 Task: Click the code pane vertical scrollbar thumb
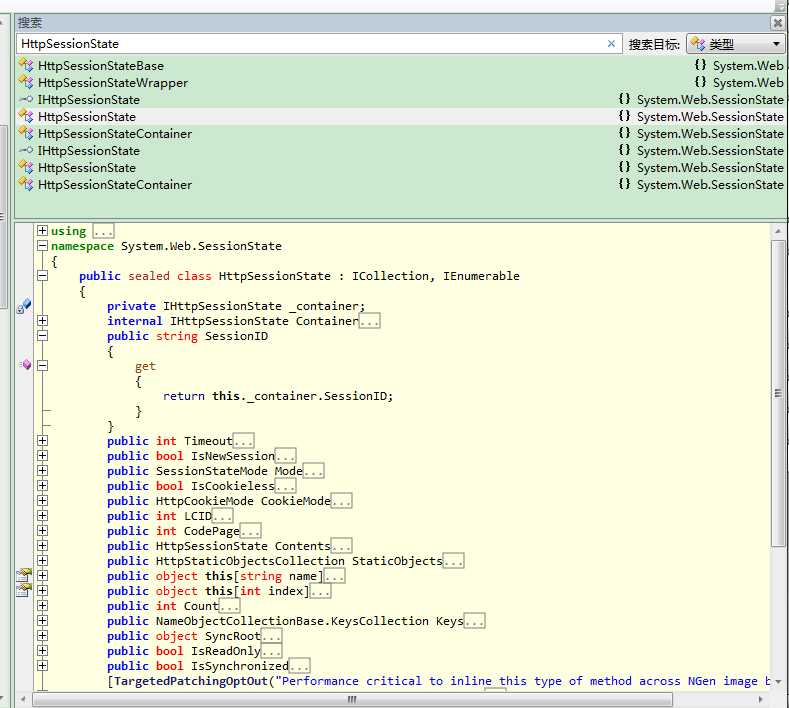[777, 392]
